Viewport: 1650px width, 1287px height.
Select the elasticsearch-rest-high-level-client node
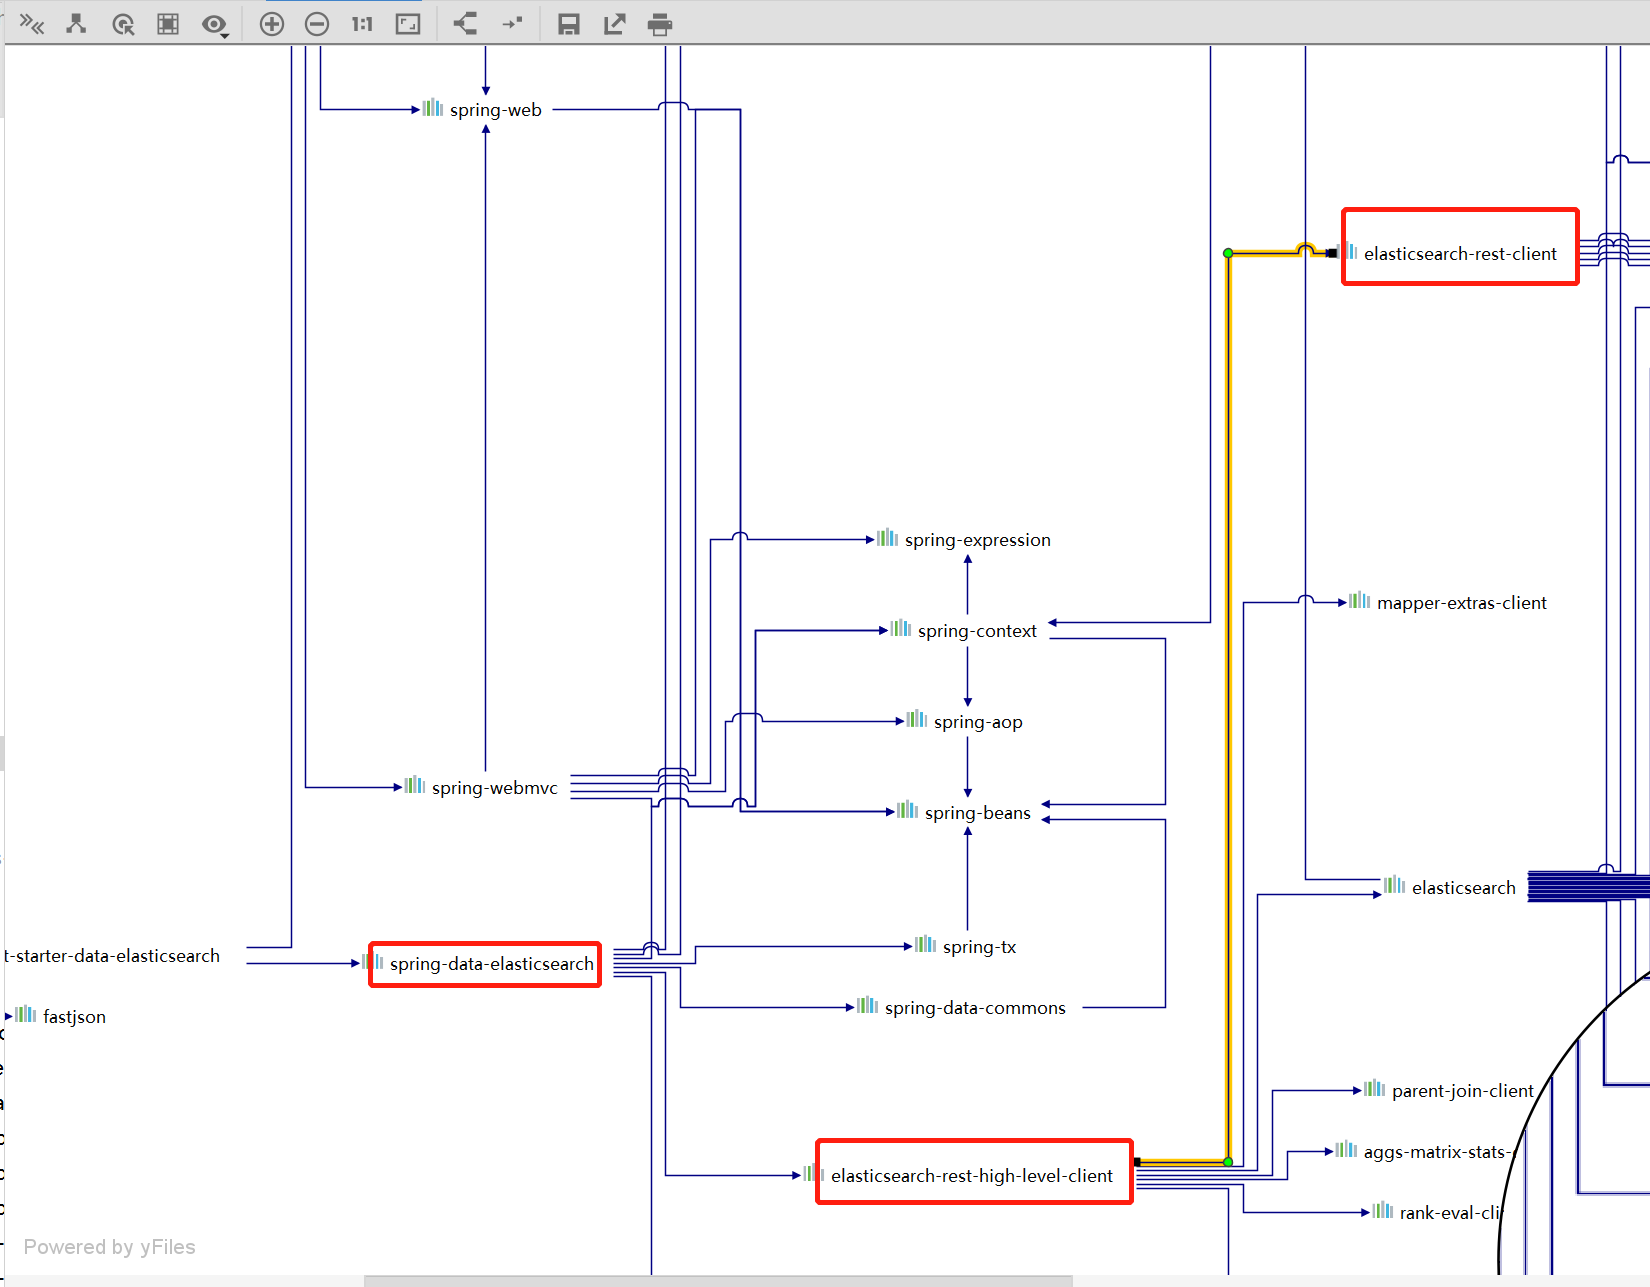point(971,1176)
